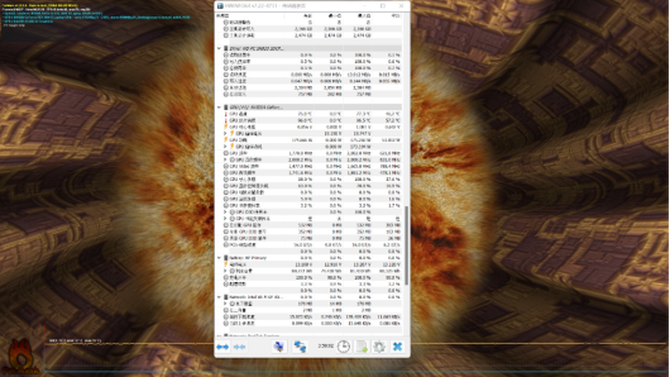Image resolution: width=670 pixels, height=377 pixels.
Task: Expand the GPU rail powers sub-item
Action: click(226, 147)
